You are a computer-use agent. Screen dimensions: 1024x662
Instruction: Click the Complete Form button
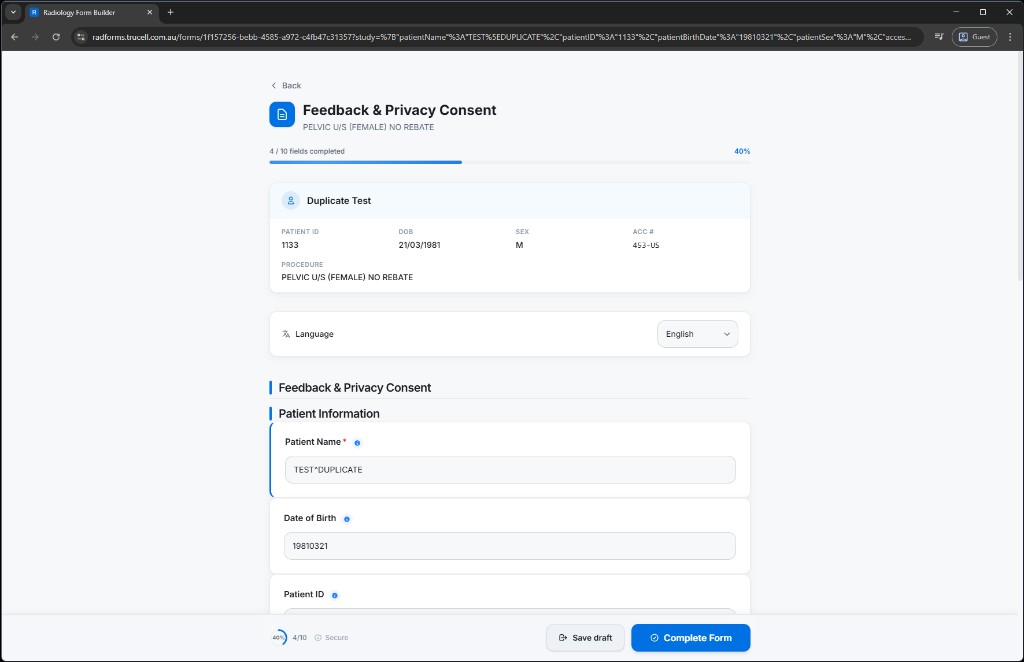click(x=691, y=638)
